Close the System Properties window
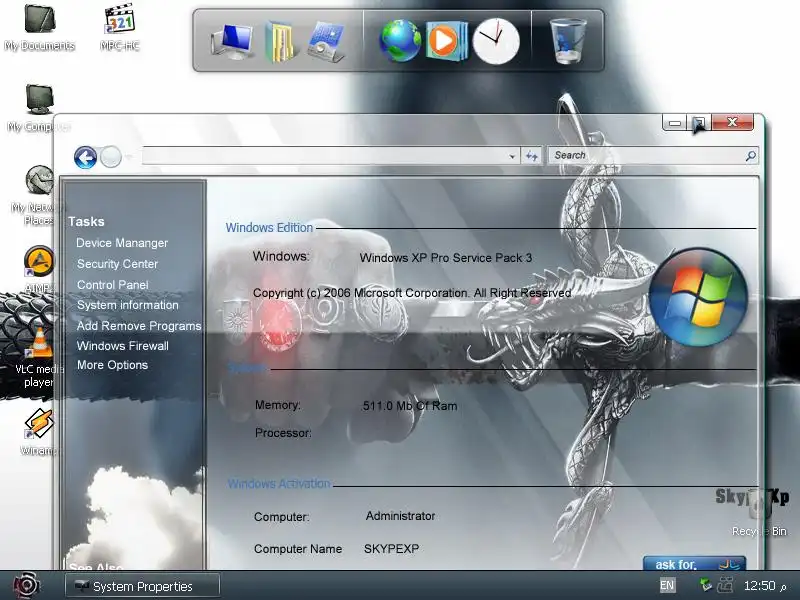Image resolution: width=800 pixels, height=600 pixels. tap(733, 122)
